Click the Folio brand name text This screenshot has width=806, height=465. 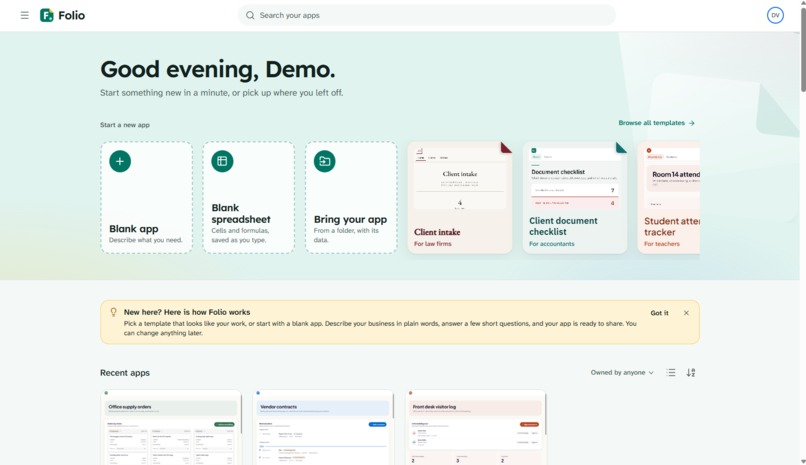click(71, 15)
